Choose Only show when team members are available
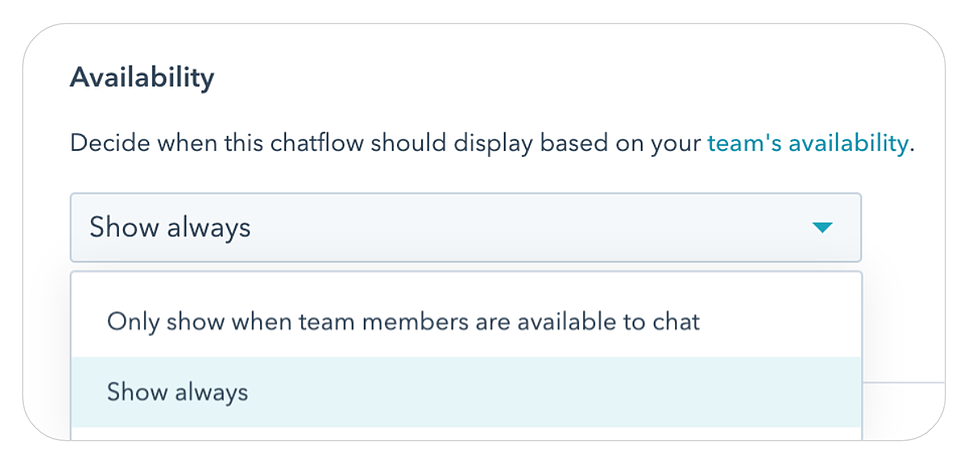Image resolution: width=964 pixels, height=453 pixels. pyautogui.click(x=466, y=321)
